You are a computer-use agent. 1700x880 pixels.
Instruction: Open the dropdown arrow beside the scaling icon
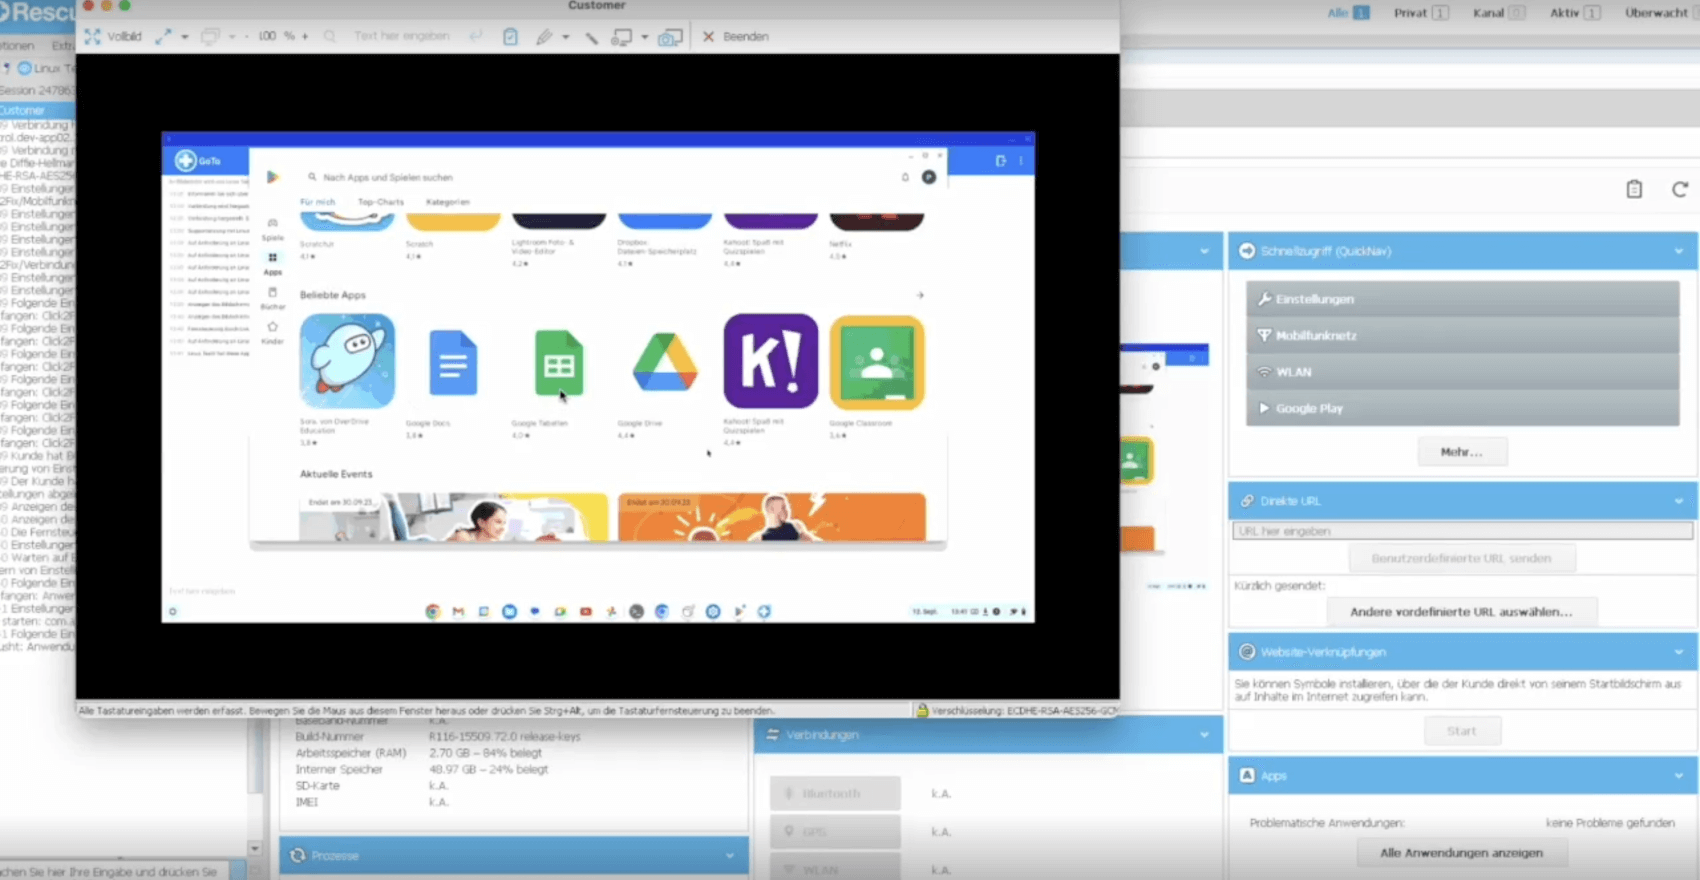coord(185,37)
